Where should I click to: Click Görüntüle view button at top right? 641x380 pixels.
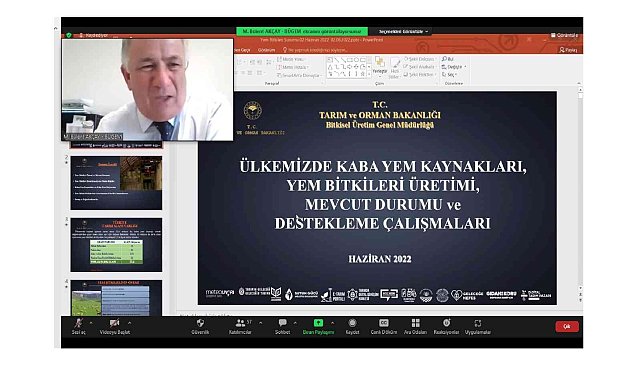click(564, 35)
